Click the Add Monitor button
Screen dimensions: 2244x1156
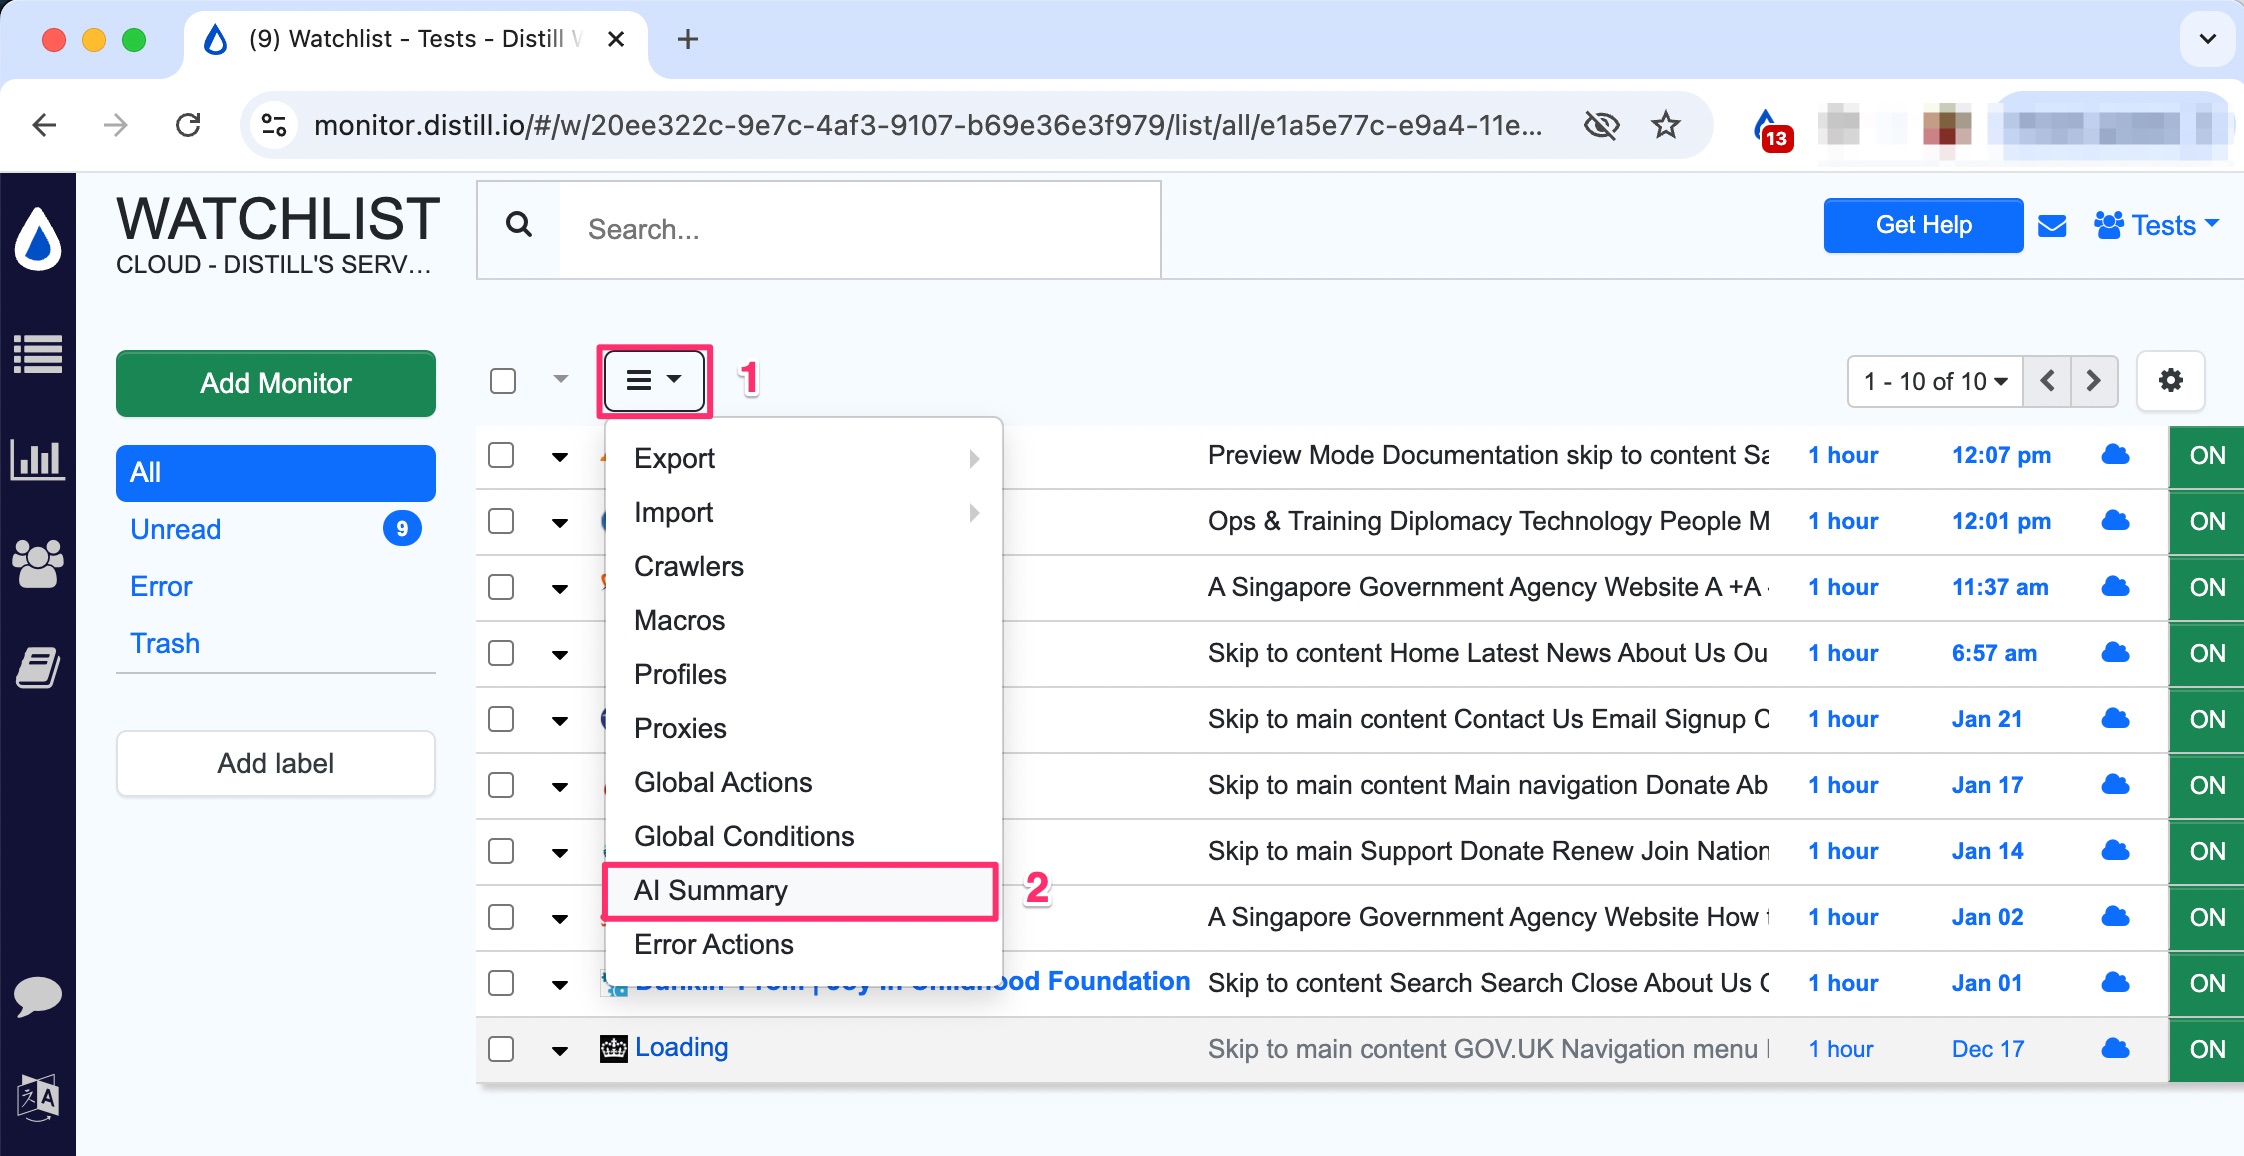276,382
